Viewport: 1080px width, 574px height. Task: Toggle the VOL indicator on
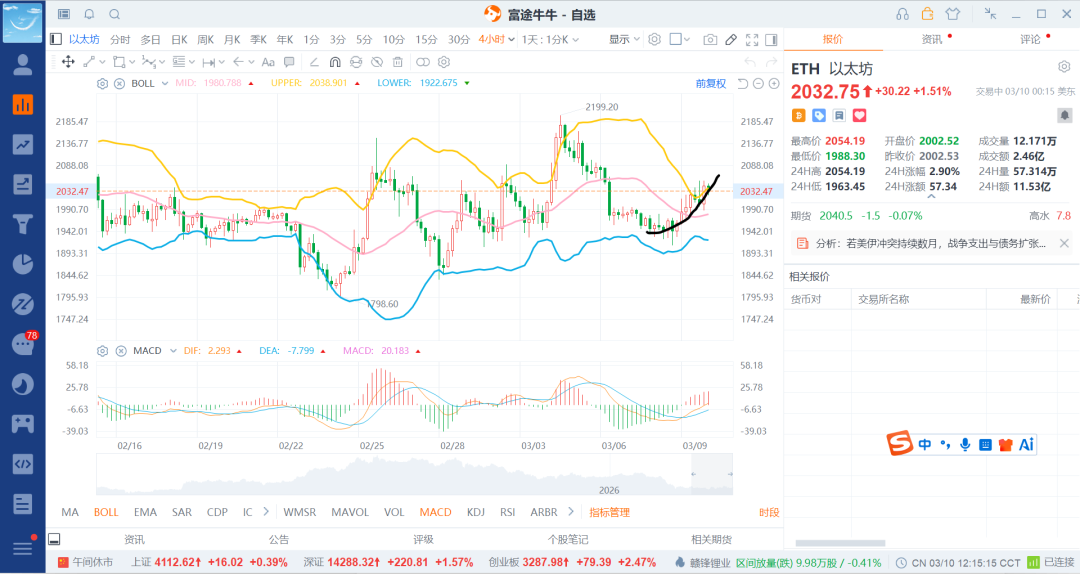[x=395, y=512]
